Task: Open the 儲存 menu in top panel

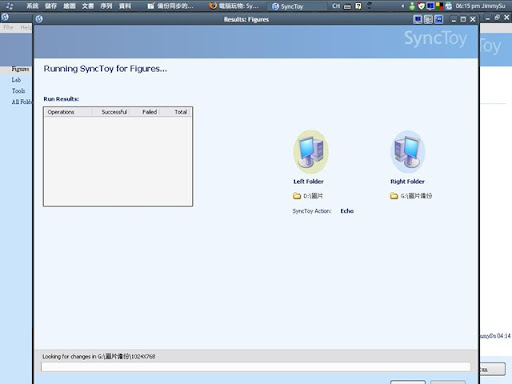Action: [51, 6]
